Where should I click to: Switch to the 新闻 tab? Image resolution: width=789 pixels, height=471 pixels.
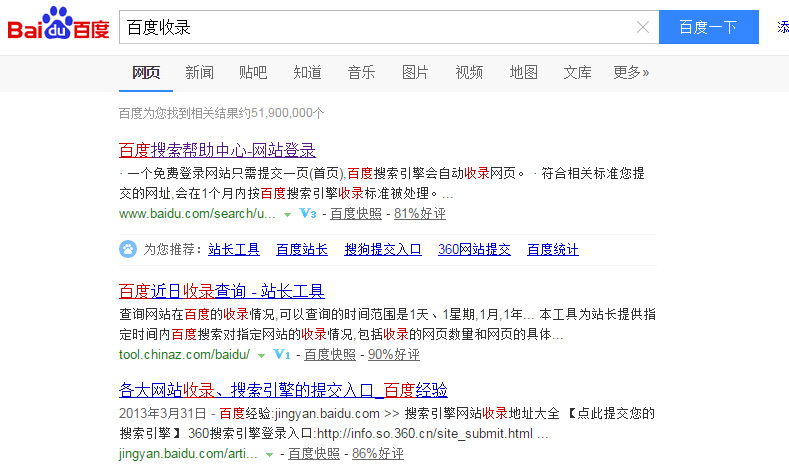click(199, 72)
